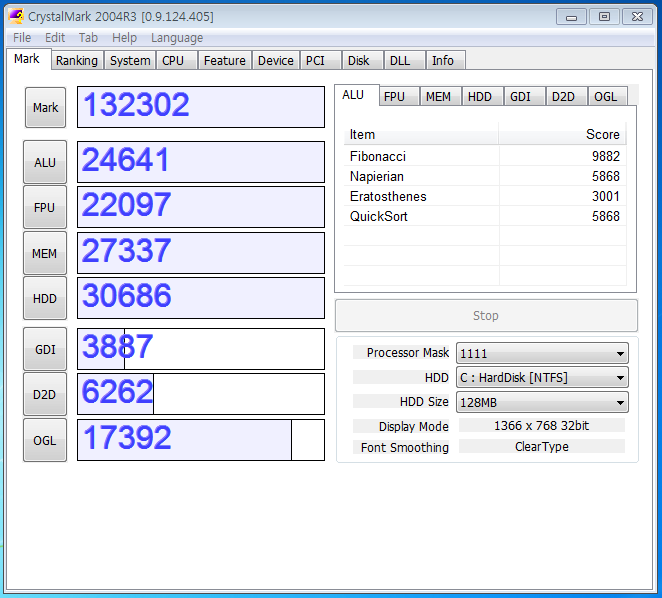Maximize the CrystalMark window

pyautogui.click(x=604, y=17)
